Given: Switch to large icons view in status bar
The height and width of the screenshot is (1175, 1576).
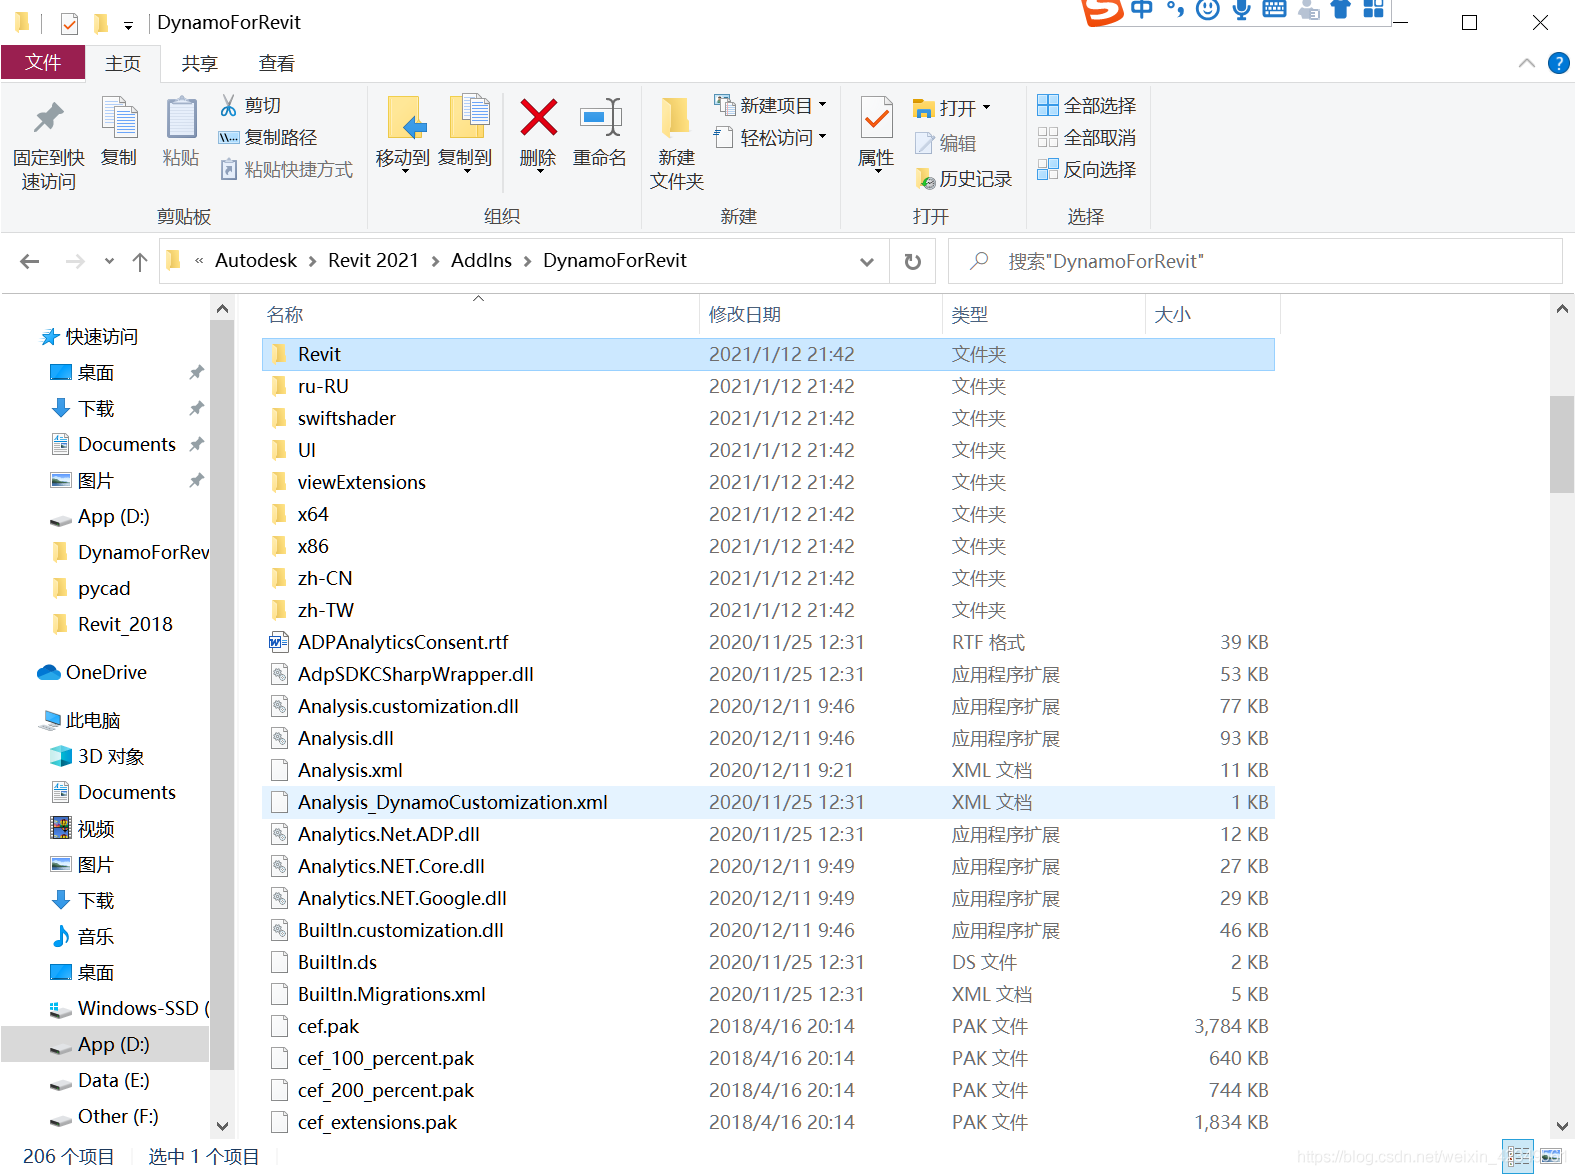Looking at the screenshot, I should [1551, 1157].
